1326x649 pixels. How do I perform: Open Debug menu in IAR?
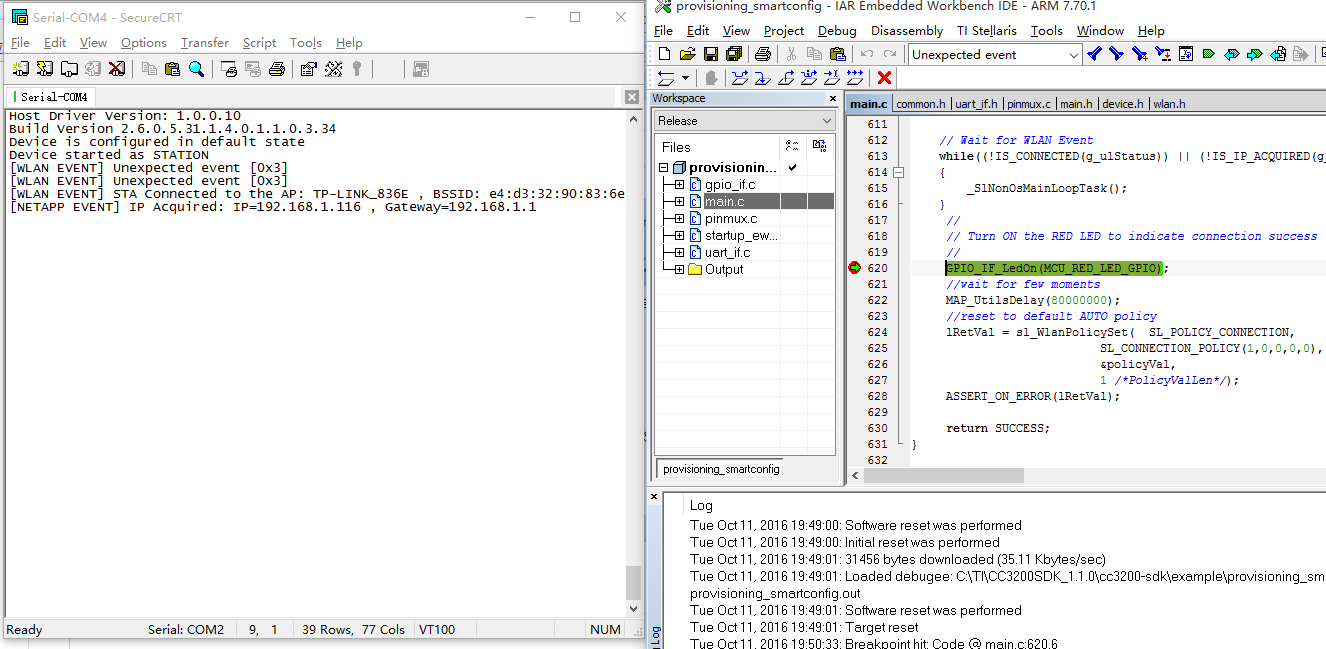point(837,31)
